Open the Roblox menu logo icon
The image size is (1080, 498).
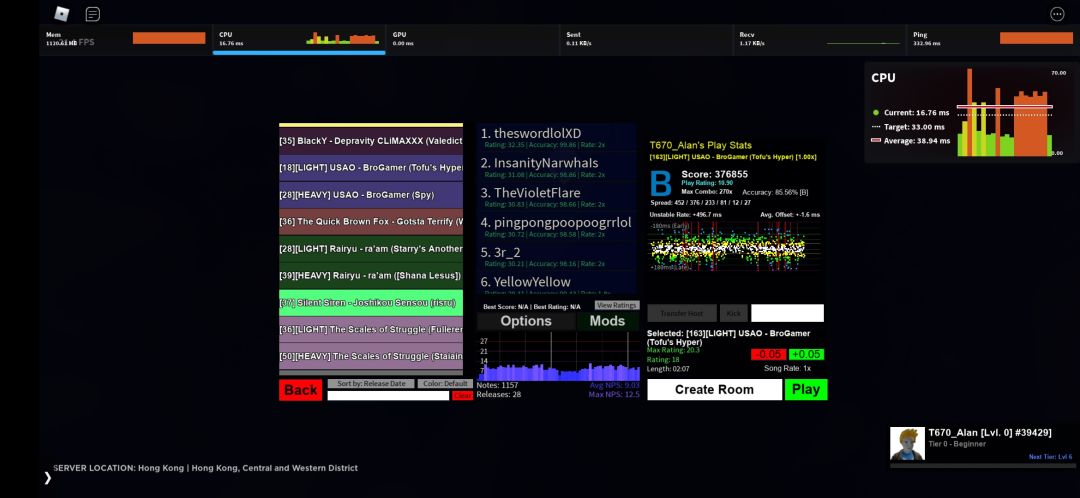61,14
